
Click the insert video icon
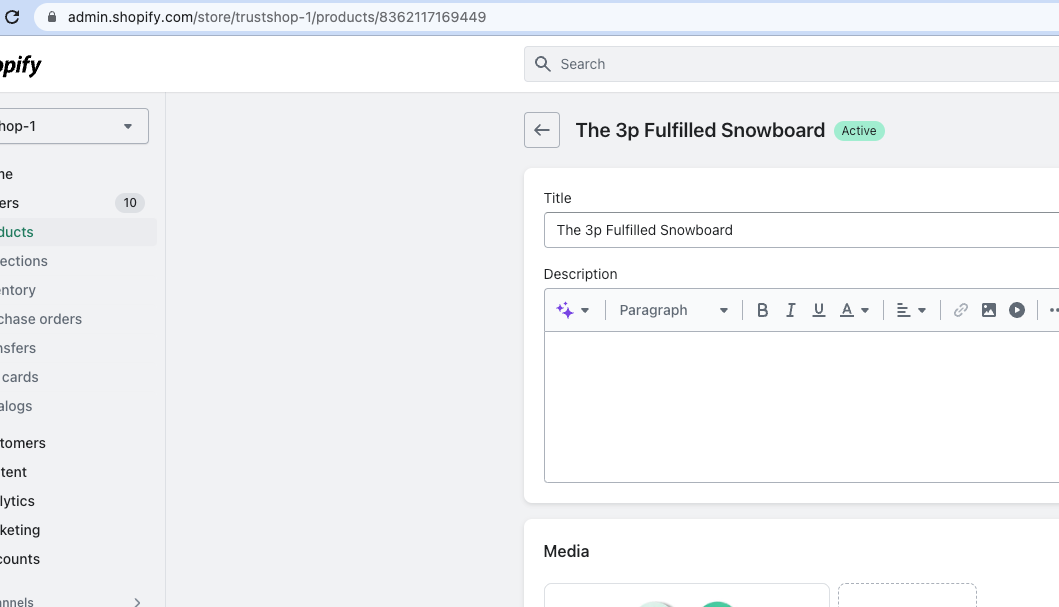click(1016, 310)
